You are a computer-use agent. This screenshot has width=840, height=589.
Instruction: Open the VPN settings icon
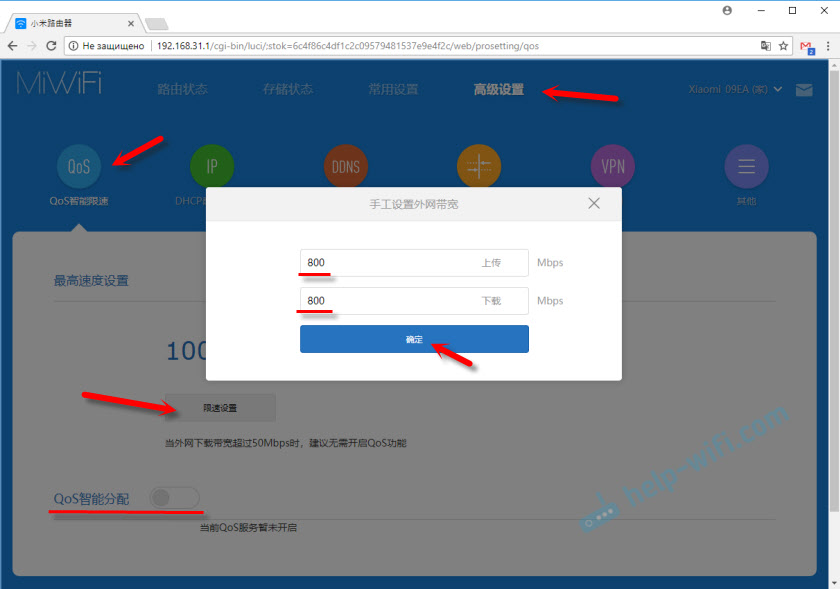click(613, 166)
